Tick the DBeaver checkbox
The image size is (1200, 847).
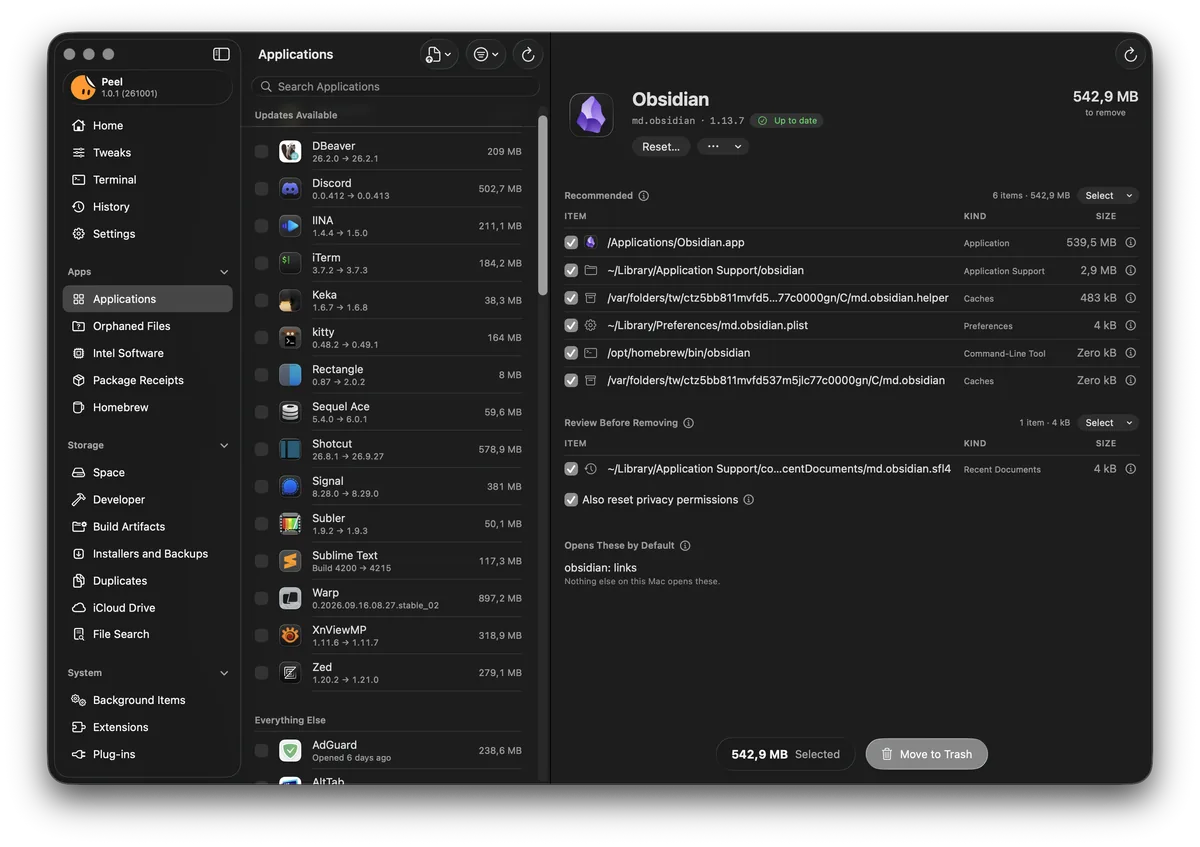pyautogui.click(x=261, y=152)
